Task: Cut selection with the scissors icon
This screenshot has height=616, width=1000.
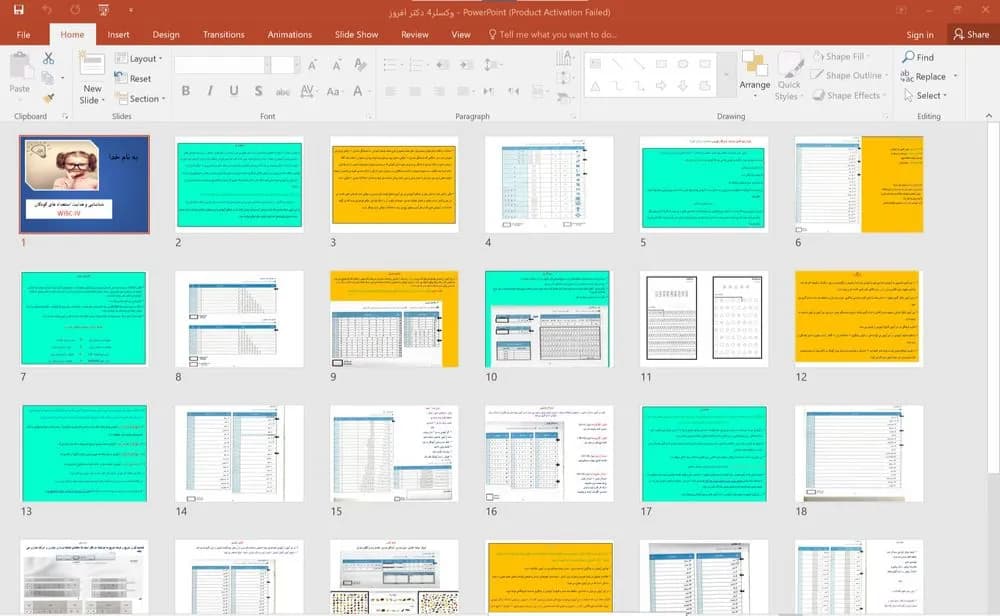Action: pos(48,58)
